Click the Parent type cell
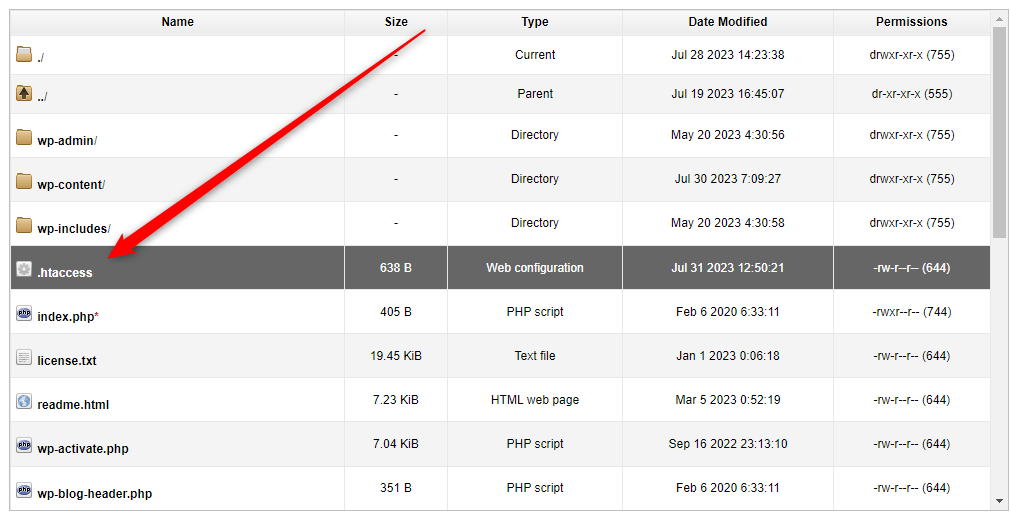Screen dimensions: 1010x519 [x=535, y=93]
